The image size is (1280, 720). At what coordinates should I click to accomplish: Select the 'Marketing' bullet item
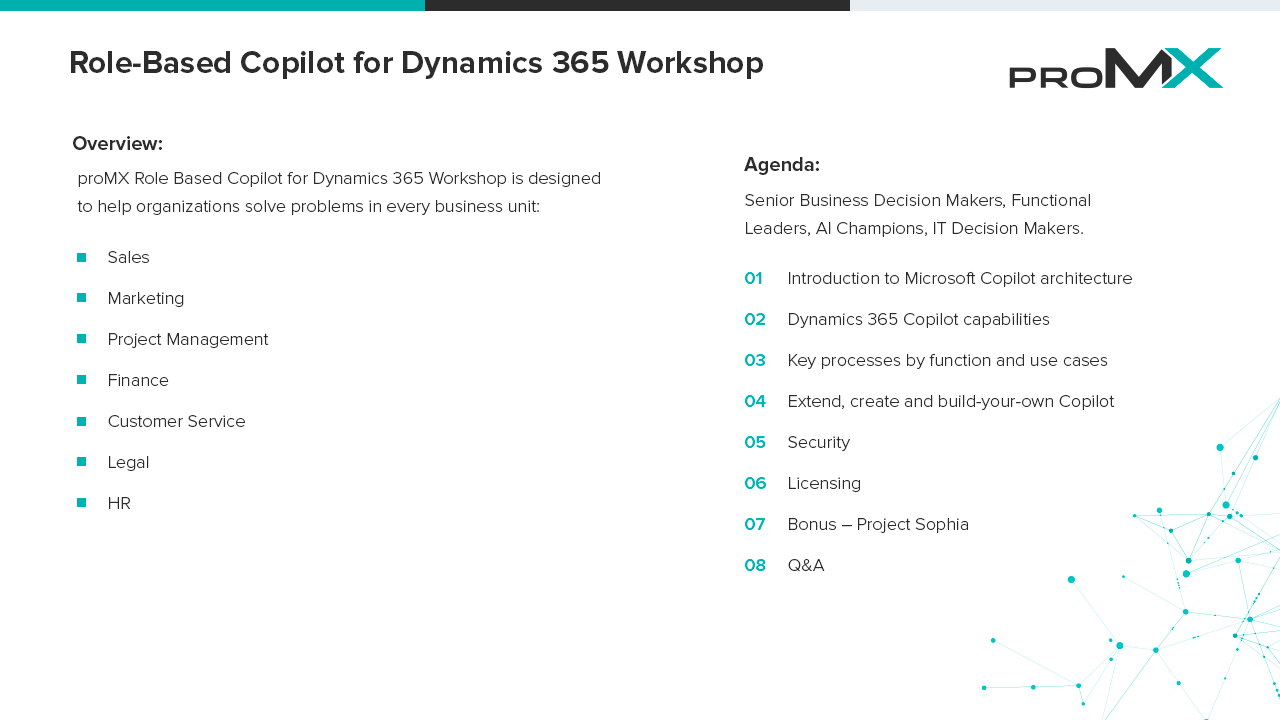(146, 298)
